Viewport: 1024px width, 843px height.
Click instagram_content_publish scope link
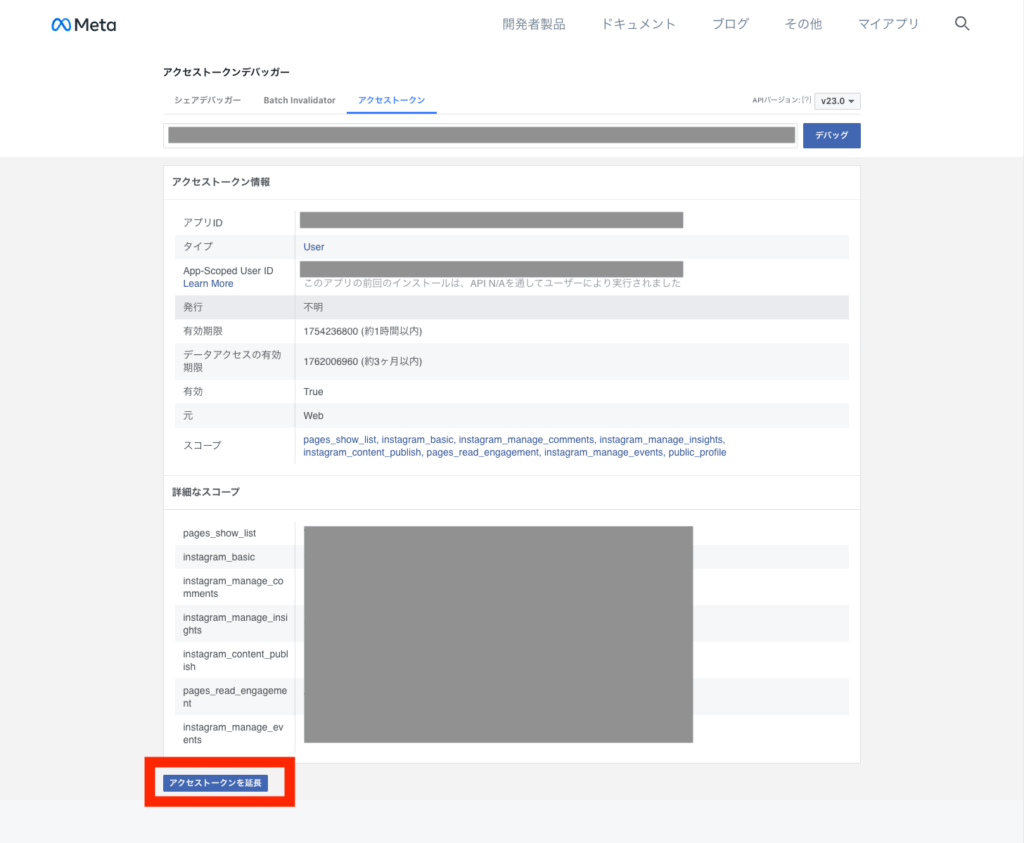click(x=362, y=453)
